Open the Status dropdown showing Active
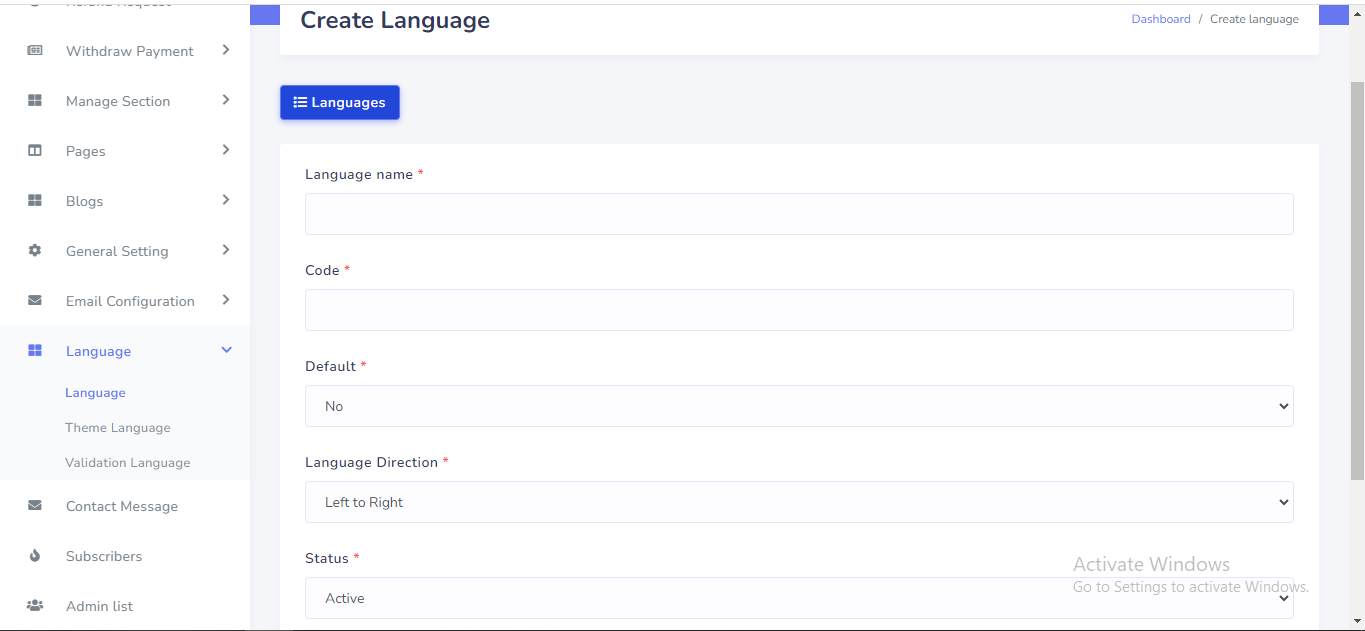The image size is (1365, 631). coord(798,598)
